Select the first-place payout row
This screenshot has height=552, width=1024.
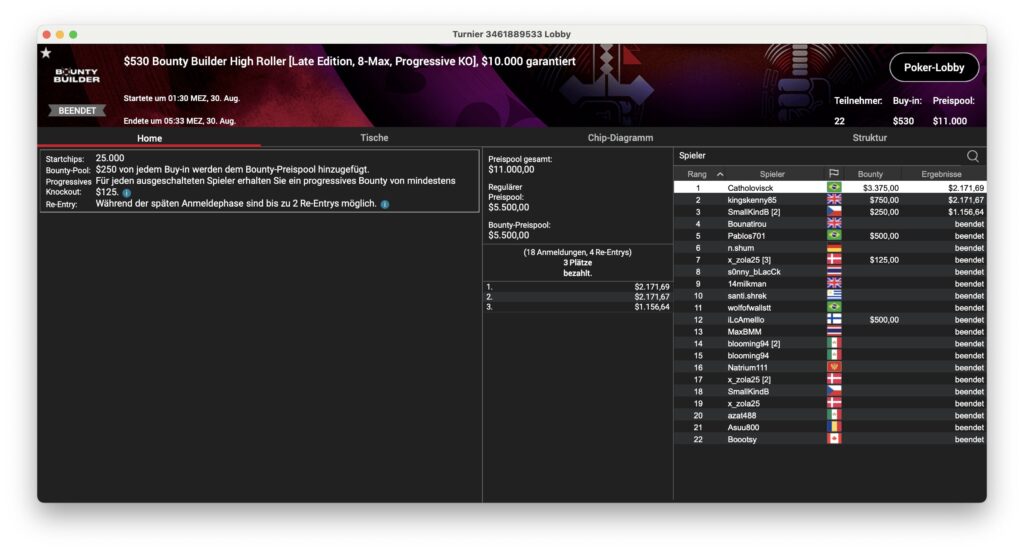[x=577, y=287]
